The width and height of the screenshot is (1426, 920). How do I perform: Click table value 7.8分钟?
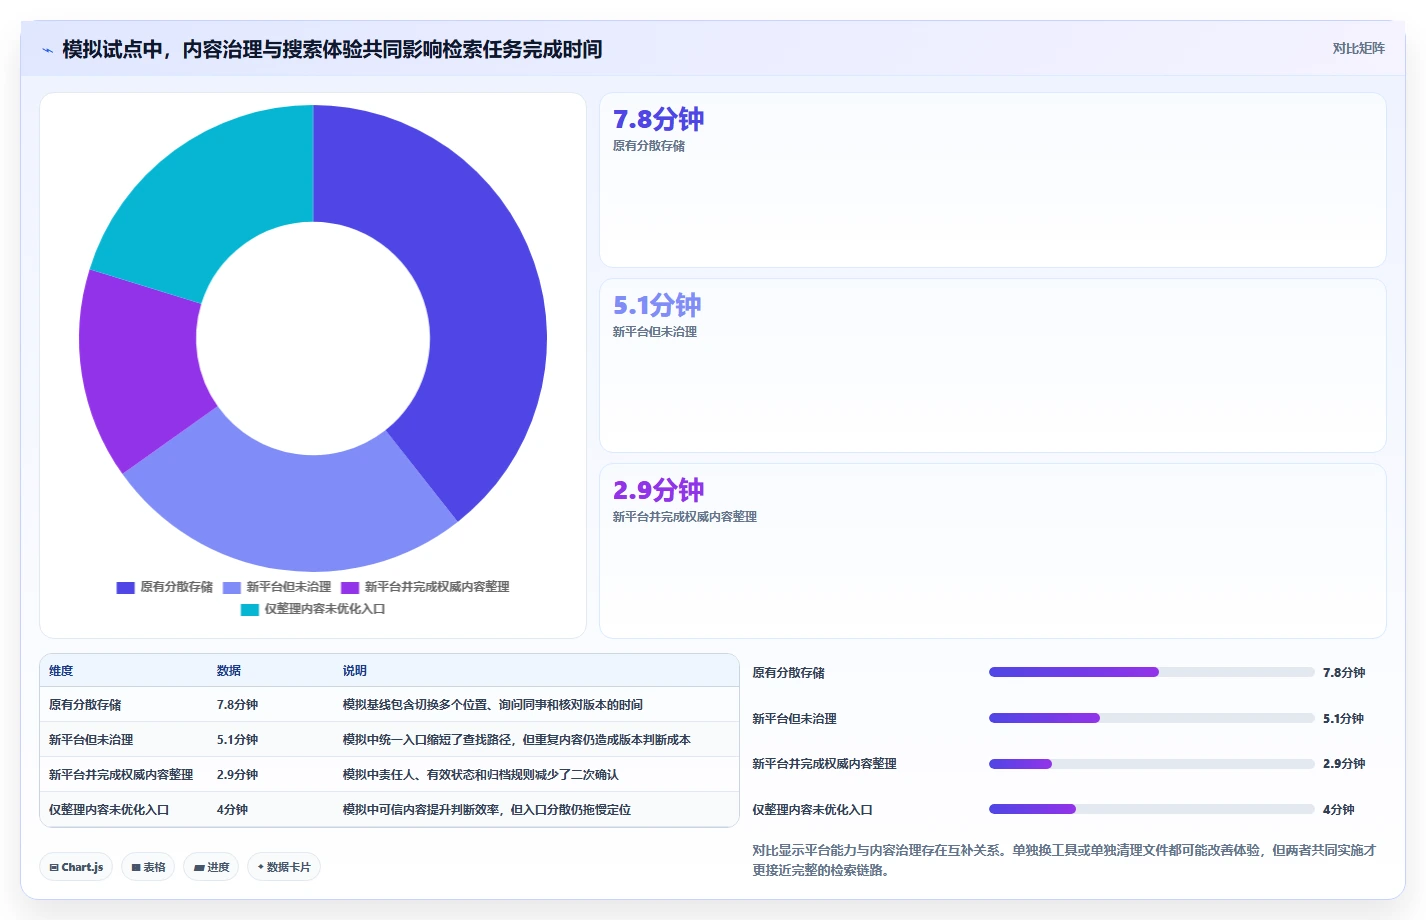(237, 705)
